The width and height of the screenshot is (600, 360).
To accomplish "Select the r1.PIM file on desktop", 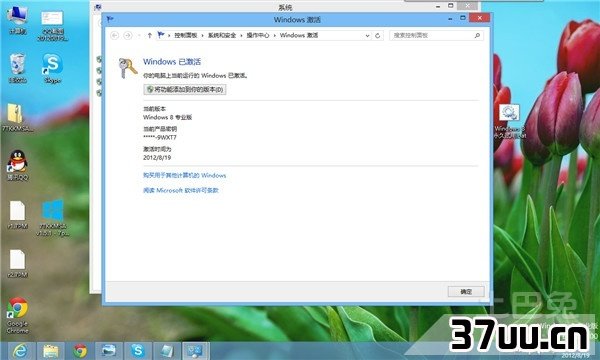I will (18, 215).
